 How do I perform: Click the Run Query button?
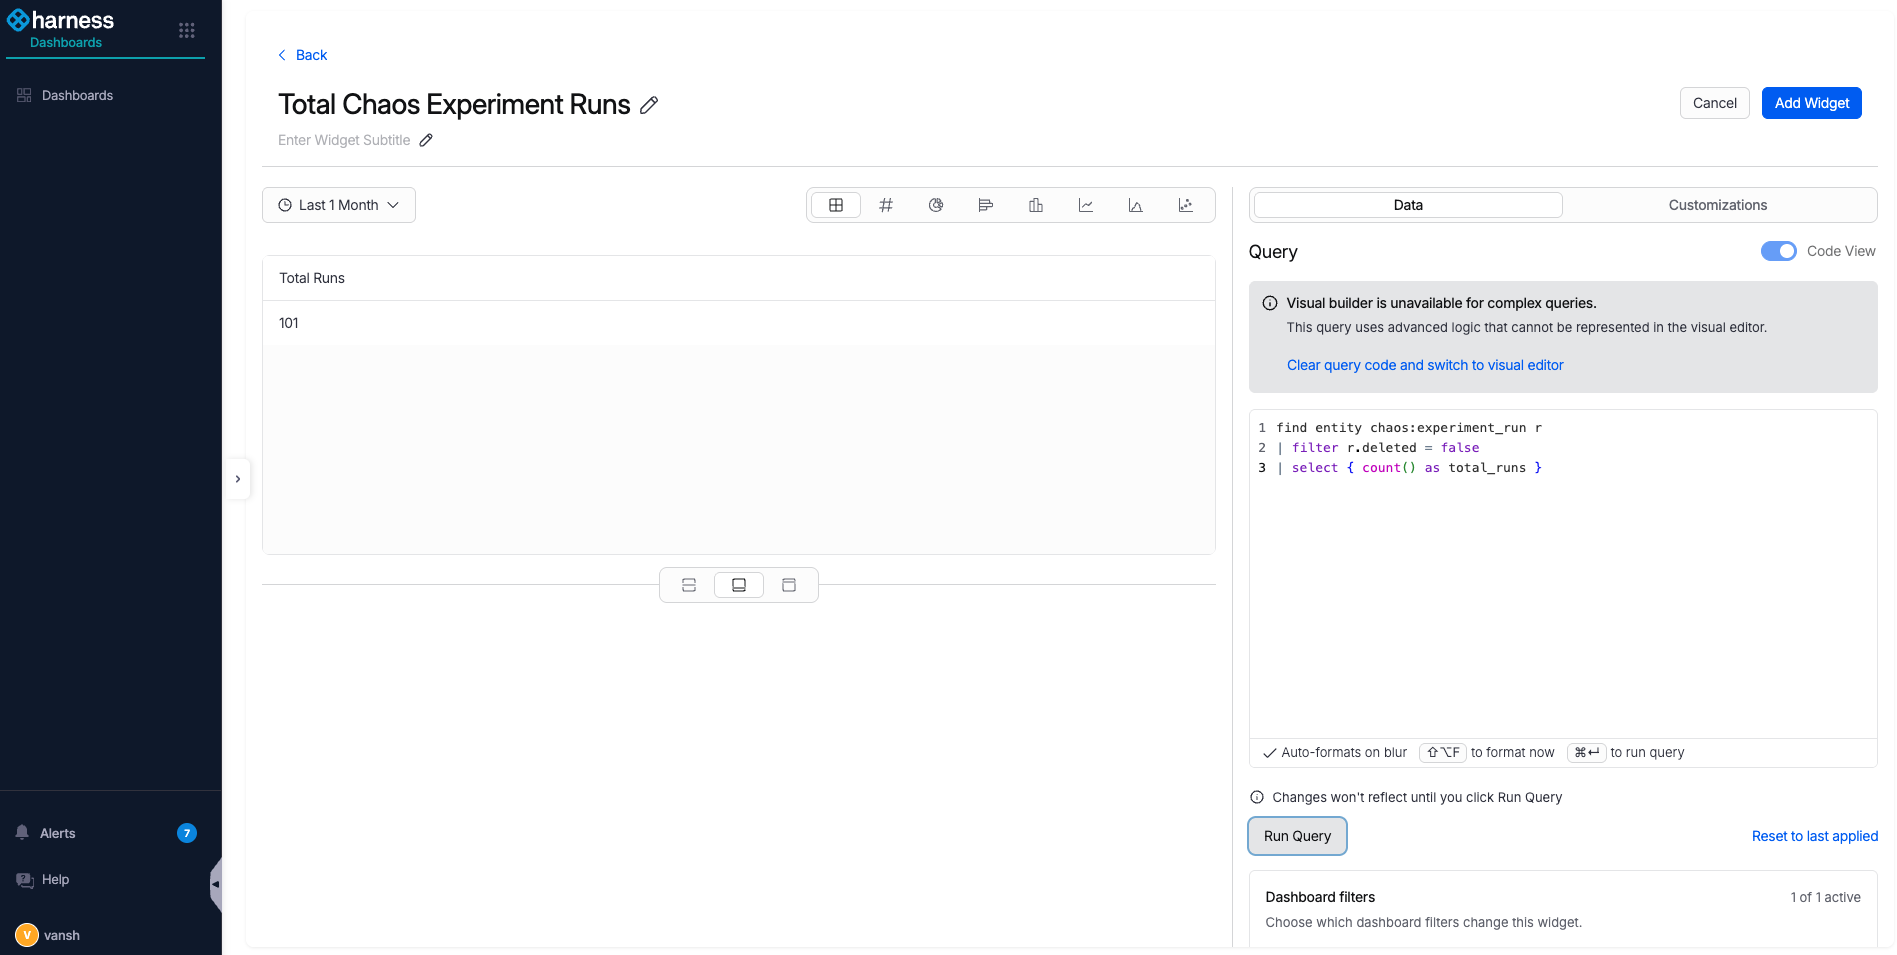pos(1297,836)
